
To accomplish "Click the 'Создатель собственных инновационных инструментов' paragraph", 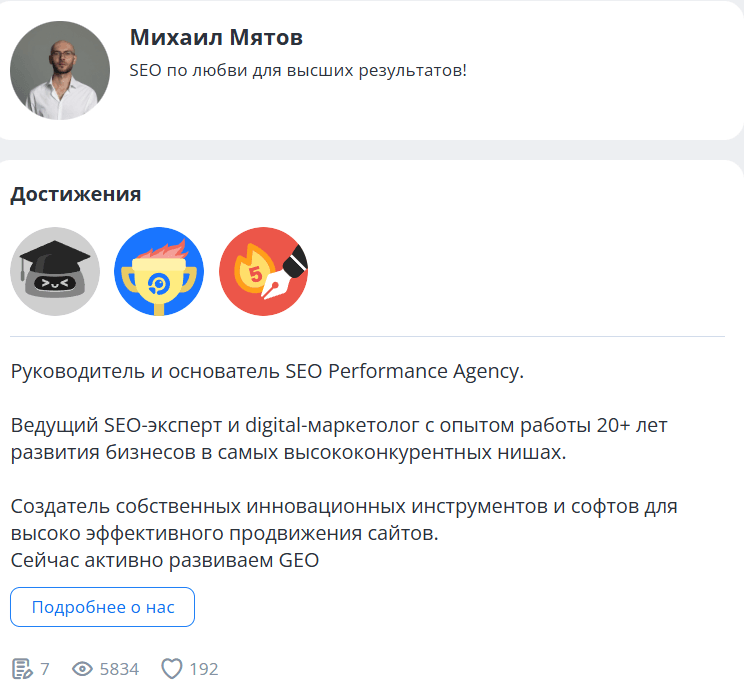I will coord(344,520).
